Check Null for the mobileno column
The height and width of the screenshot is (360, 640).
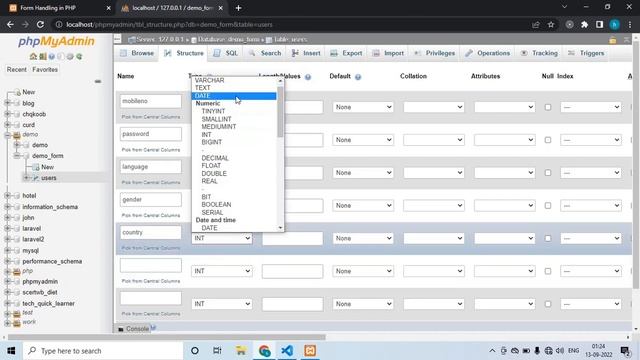pyautogui.click(x=548, y=107)
